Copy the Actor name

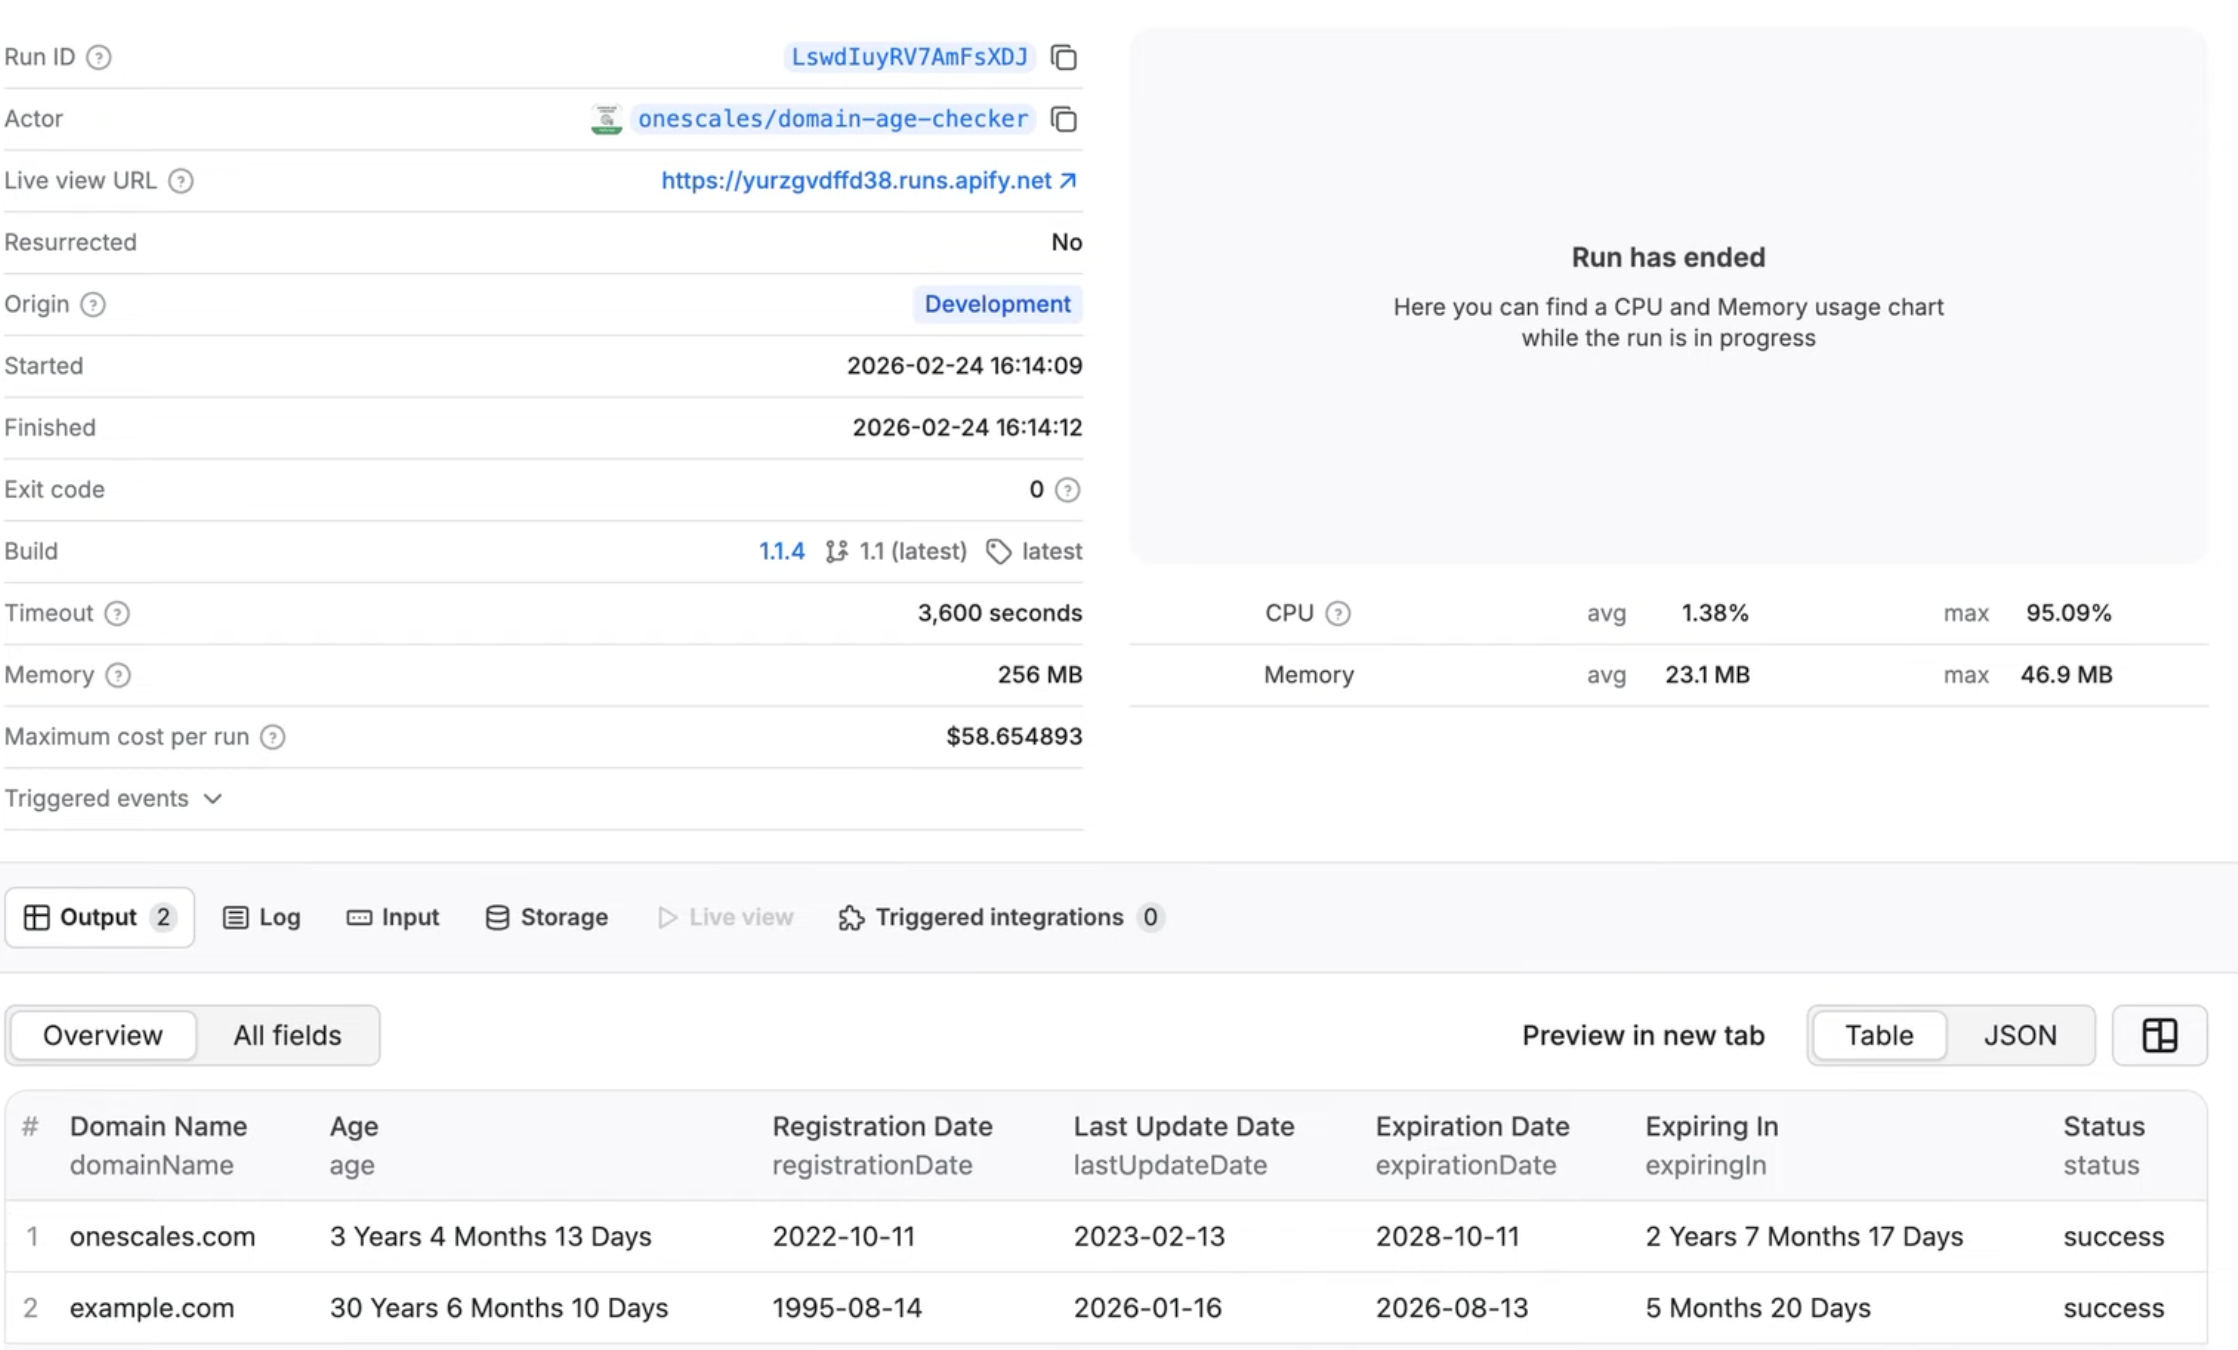tap(1064, 120)
